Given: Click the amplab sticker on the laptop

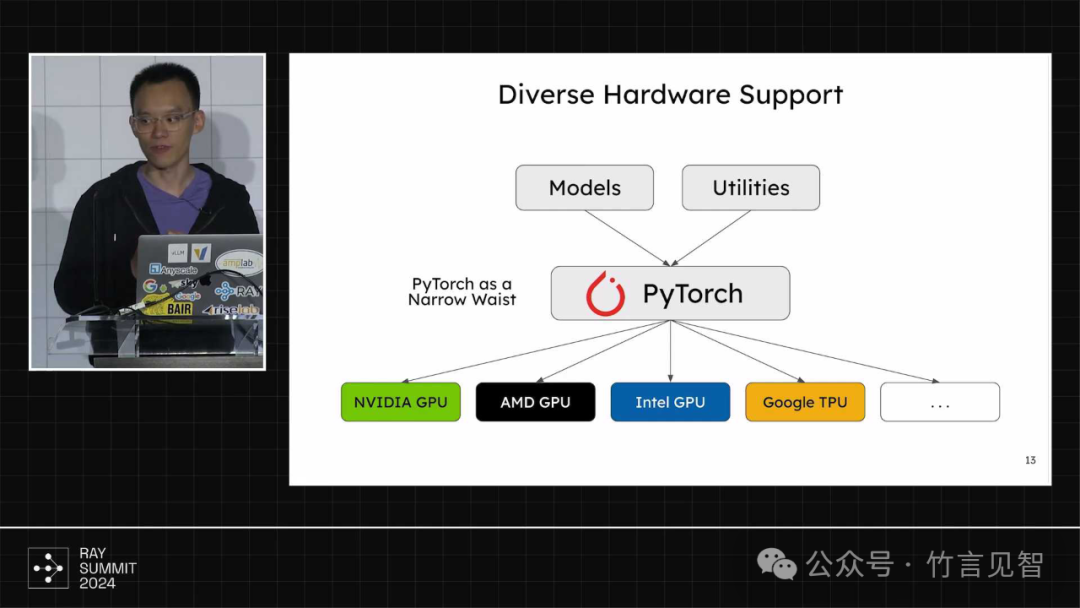Looking at the screenshot, I should (x=238, y=262).
